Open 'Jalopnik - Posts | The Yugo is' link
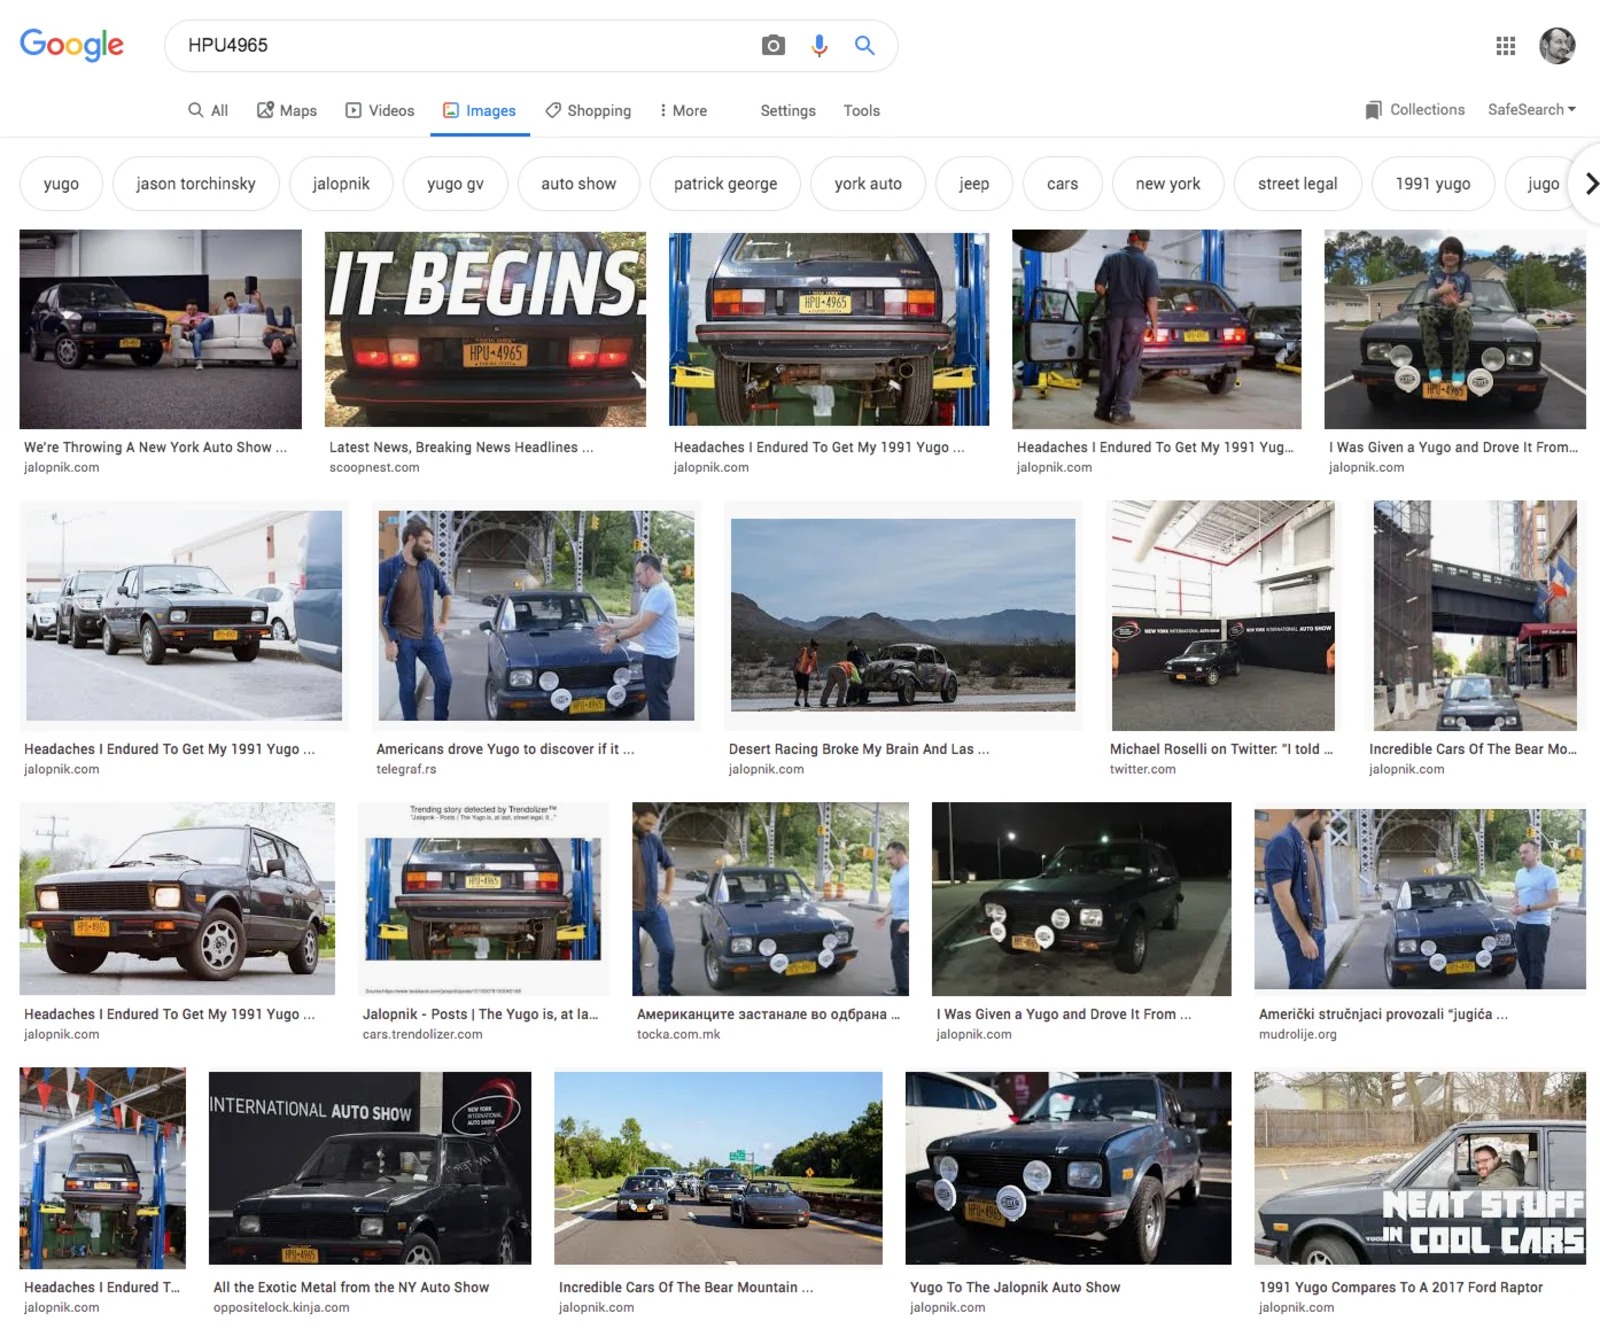 point(480,1014)
